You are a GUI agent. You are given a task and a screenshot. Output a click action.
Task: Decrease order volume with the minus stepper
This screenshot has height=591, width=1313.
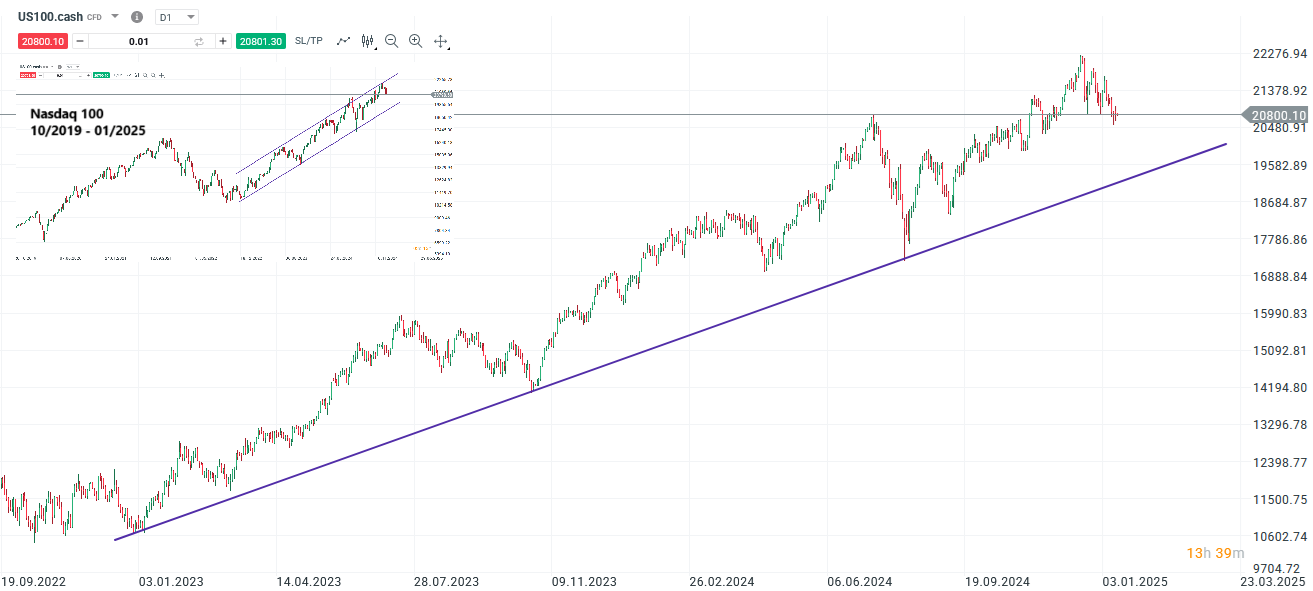click(80, 41)
